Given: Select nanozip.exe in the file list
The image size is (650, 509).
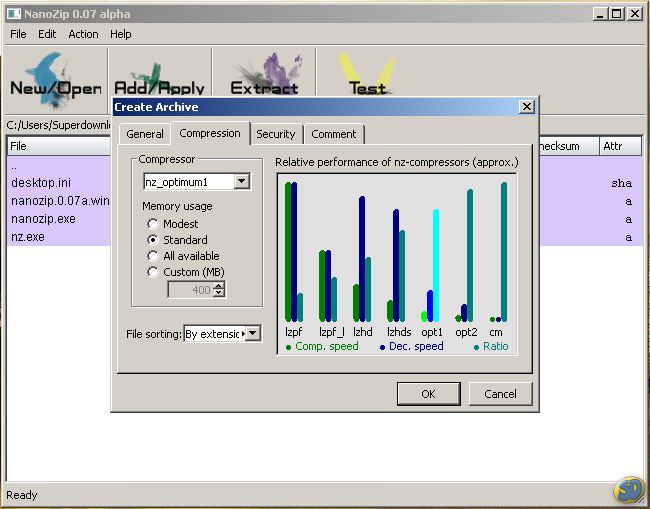Looking at the screenshot, I should (44, 219).
